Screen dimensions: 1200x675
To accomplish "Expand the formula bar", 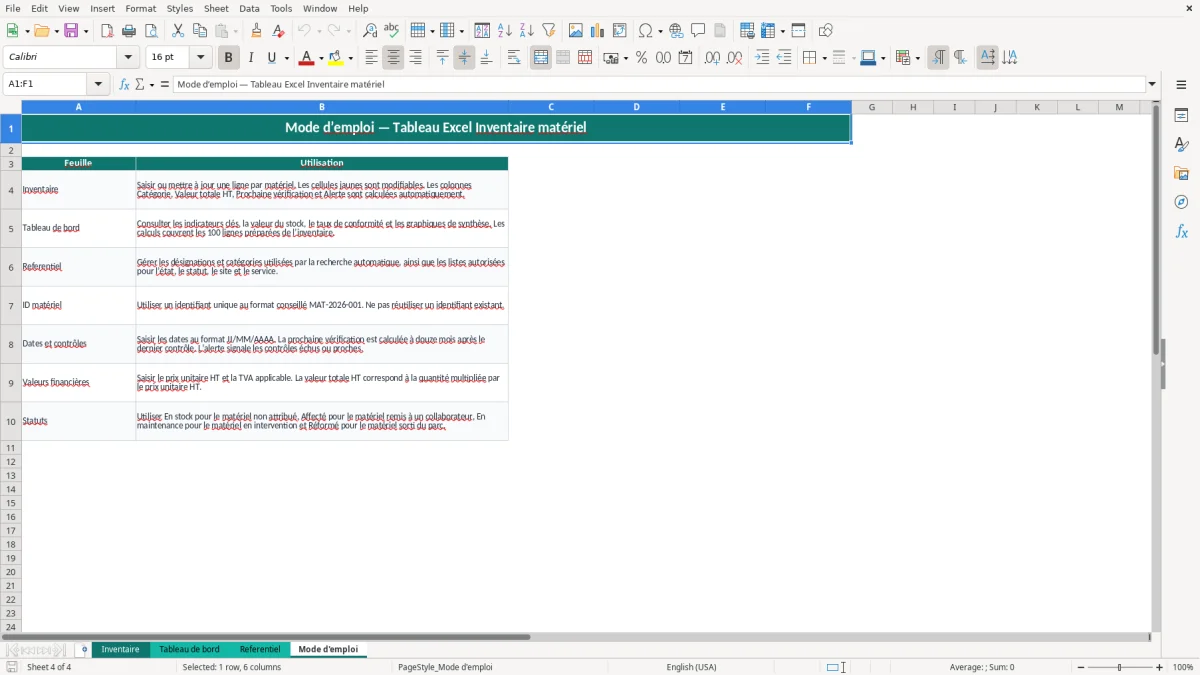I will click(x=1152, y=85).
